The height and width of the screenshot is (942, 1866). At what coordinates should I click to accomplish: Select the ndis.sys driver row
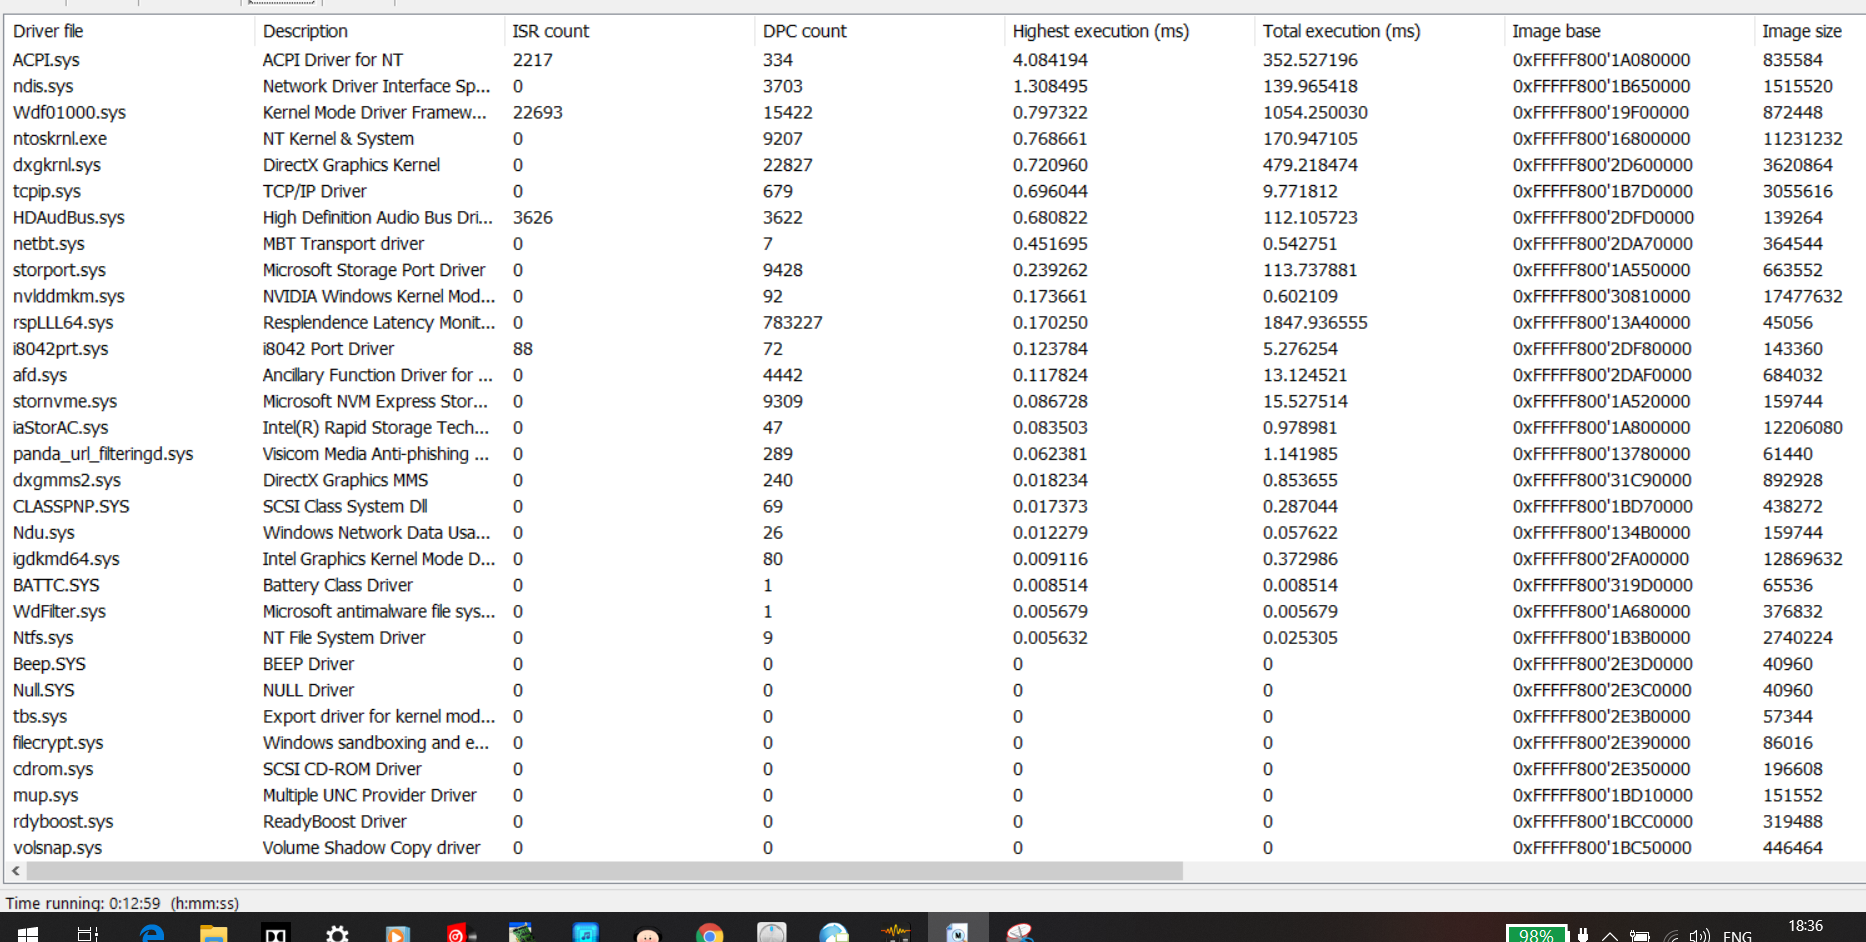[x=935, y=86]
